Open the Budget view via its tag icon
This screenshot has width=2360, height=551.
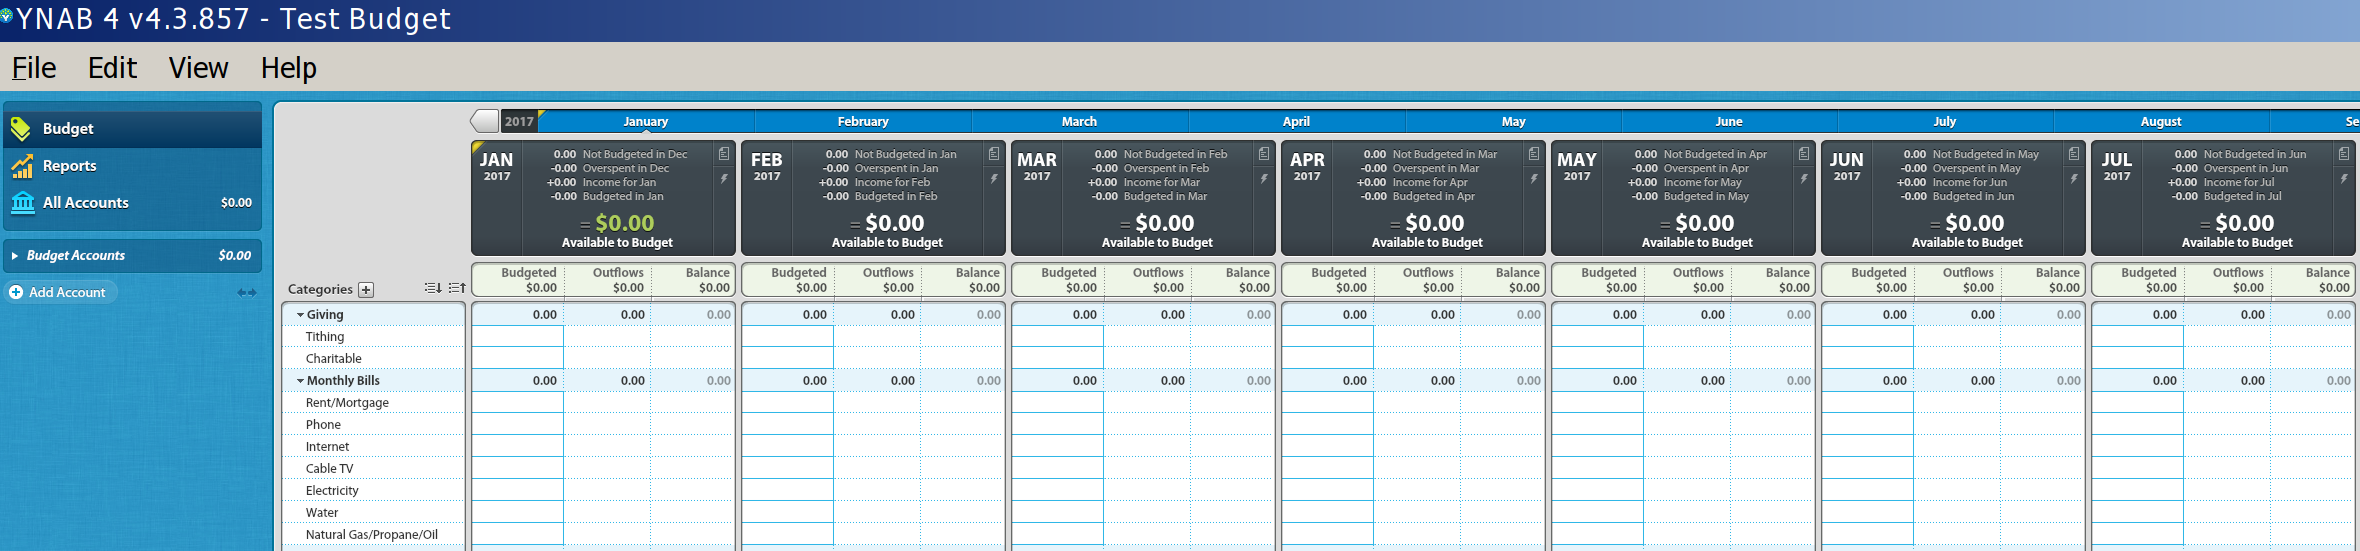[x=21, y=128]
